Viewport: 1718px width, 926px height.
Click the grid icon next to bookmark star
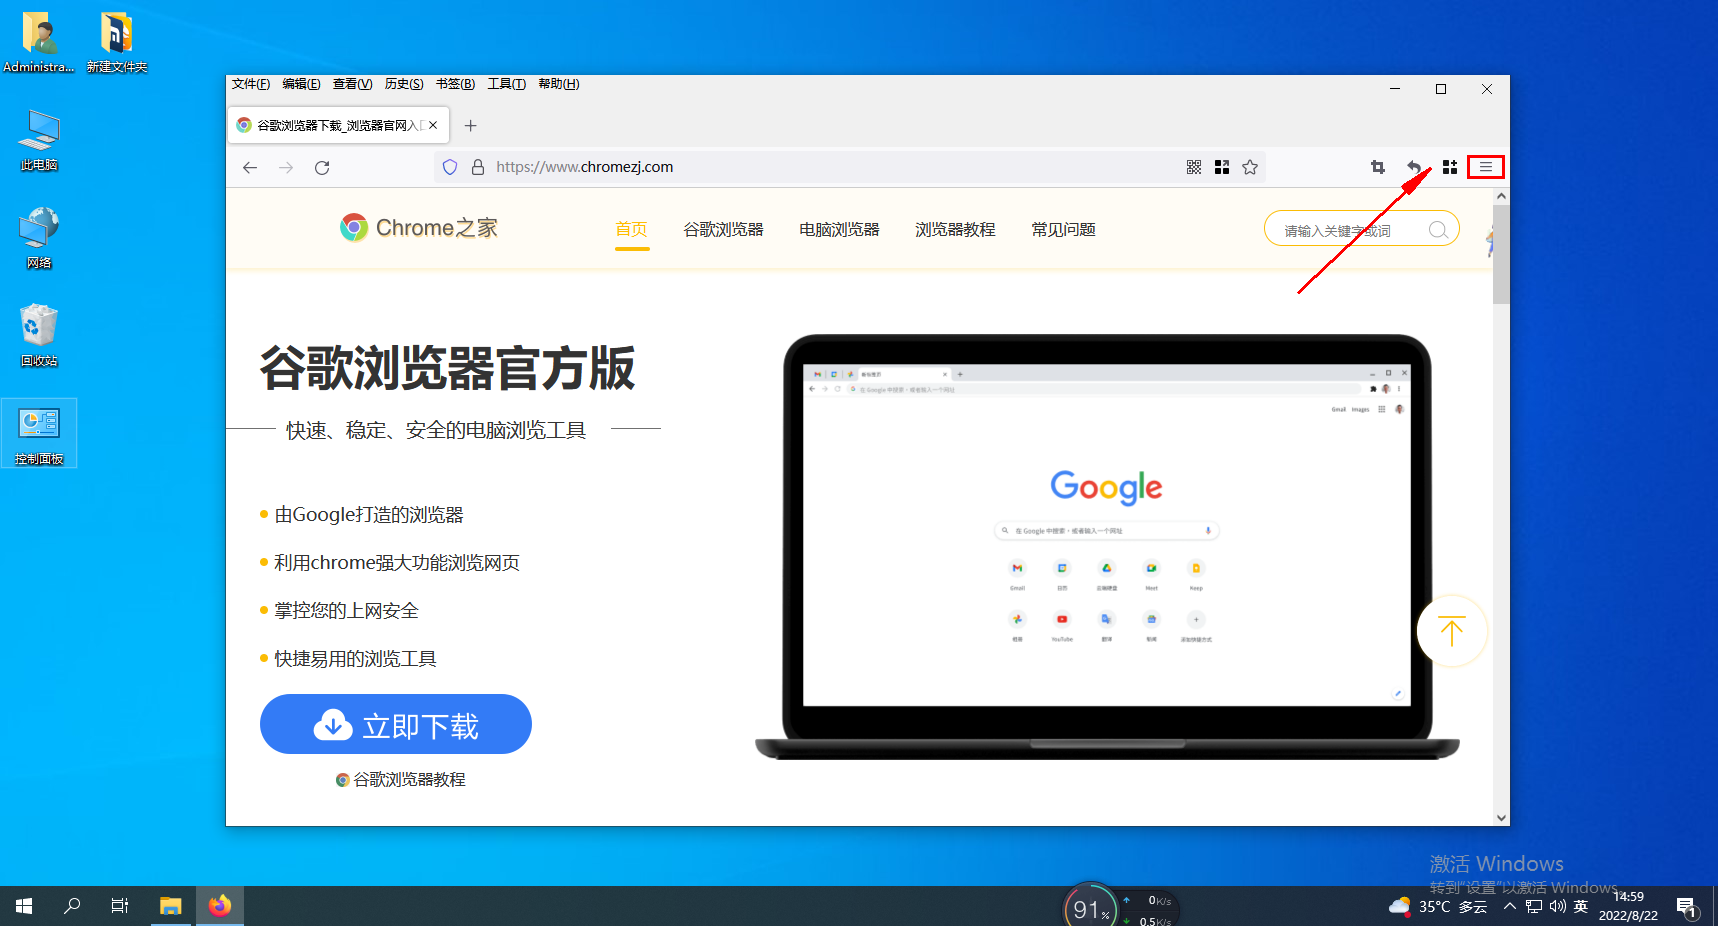1222,167
